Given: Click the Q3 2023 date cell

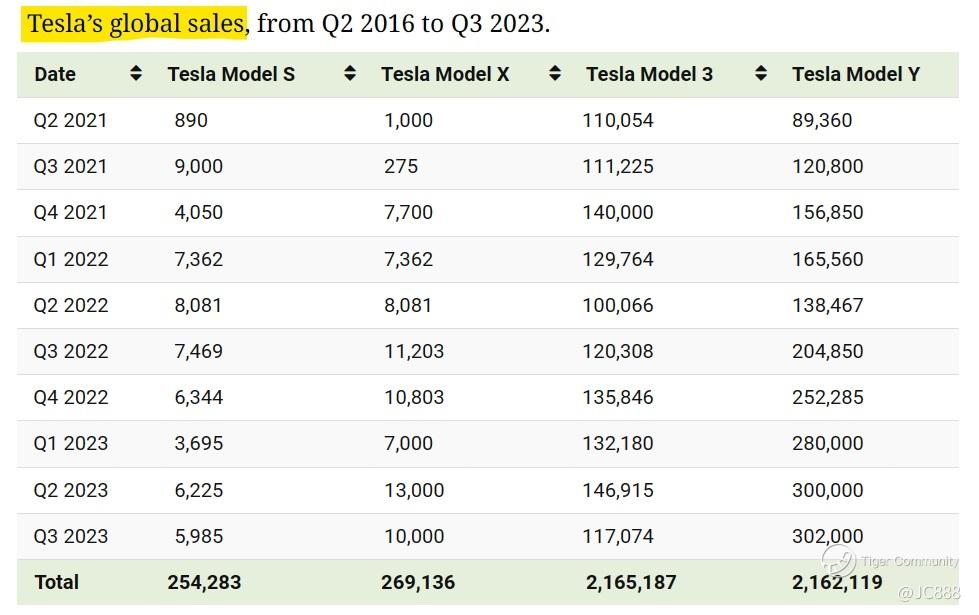Looking at the screenshot, I should [x=70, y=536].
